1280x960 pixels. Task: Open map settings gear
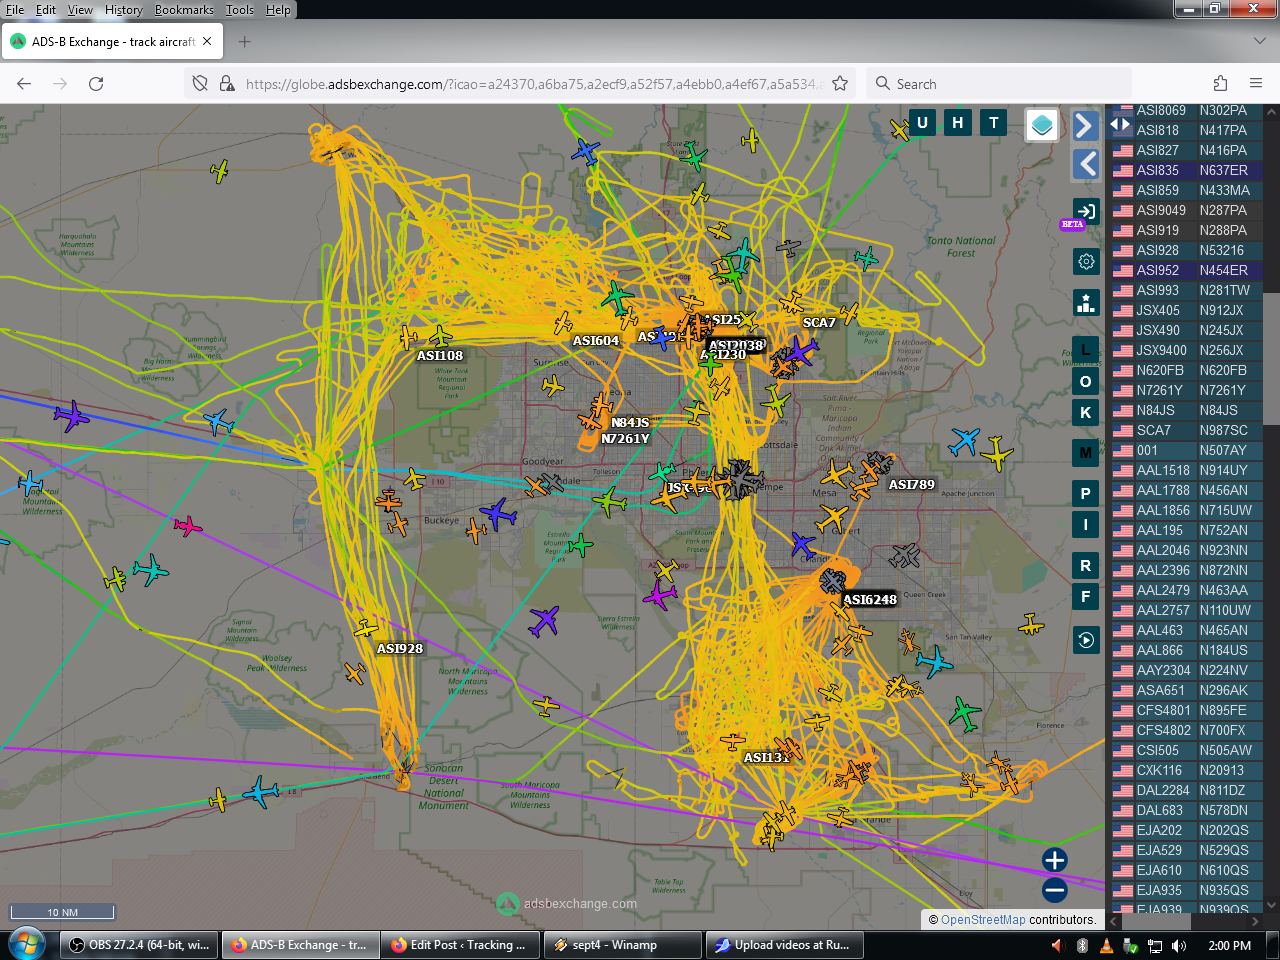pos(1086,262)
